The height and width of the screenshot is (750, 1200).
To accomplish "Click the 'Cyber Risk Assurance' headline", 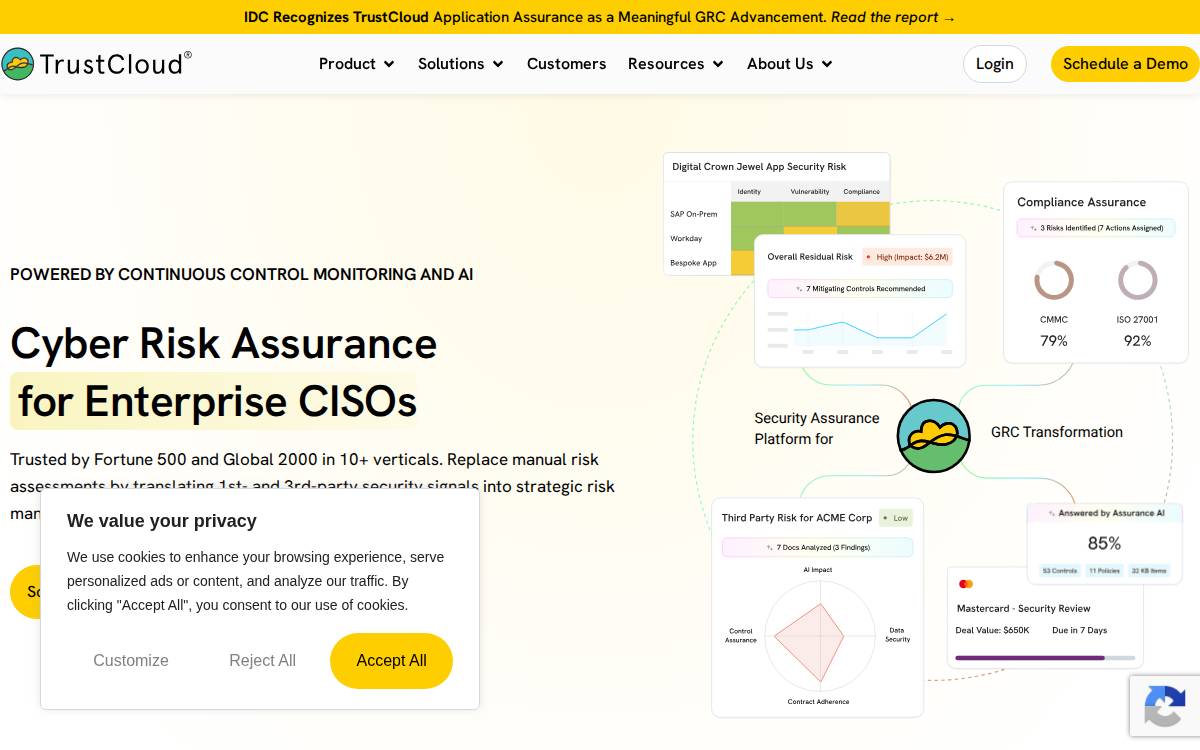I will (x=224, y=343).
